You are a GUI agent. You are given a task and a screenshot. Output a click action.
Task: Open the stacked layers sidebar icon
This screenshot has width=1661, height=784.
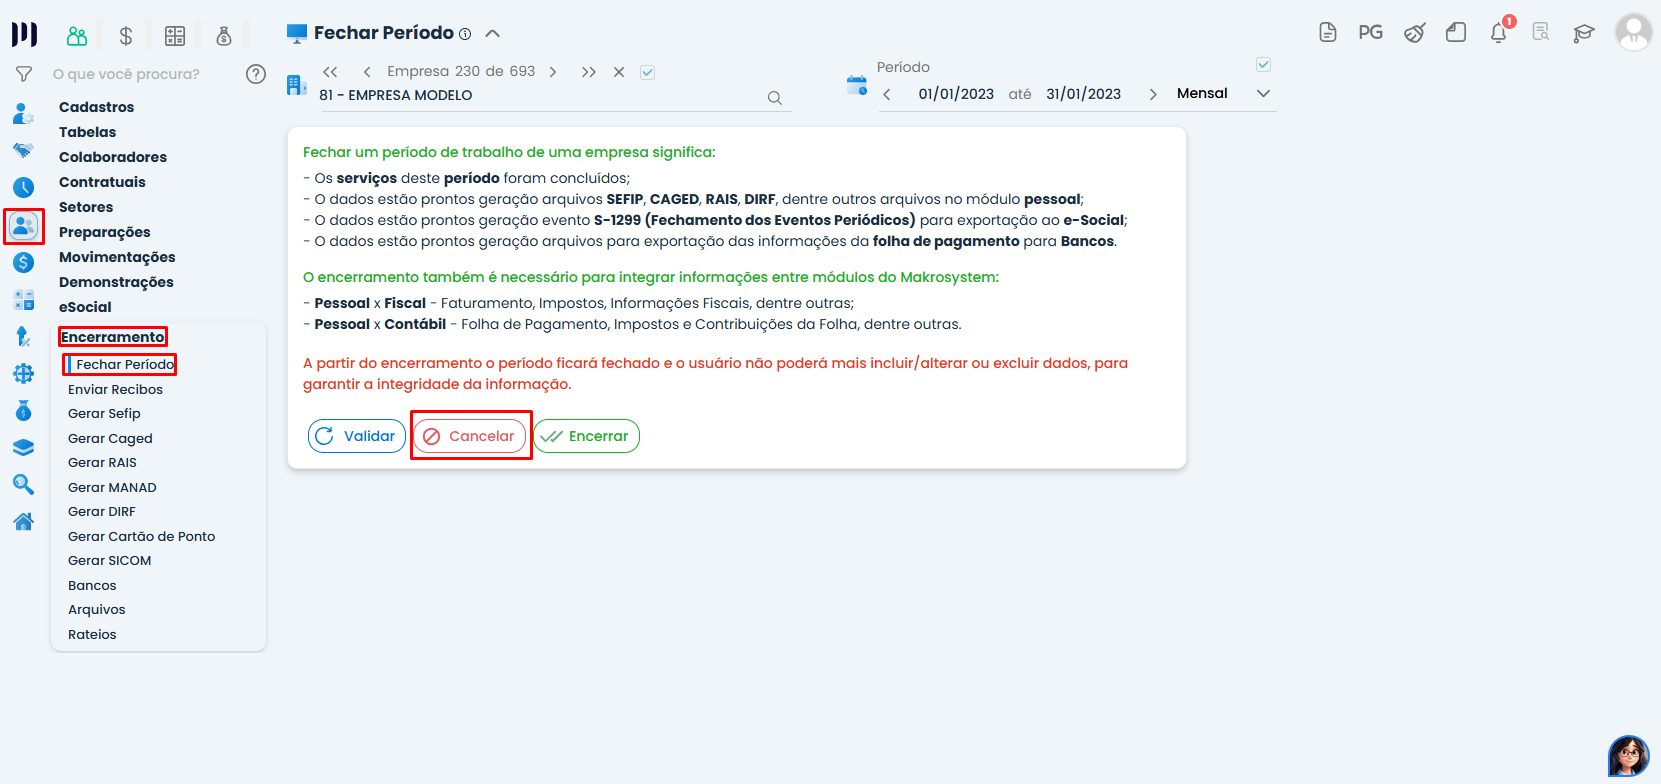click(x=23, y=448)
